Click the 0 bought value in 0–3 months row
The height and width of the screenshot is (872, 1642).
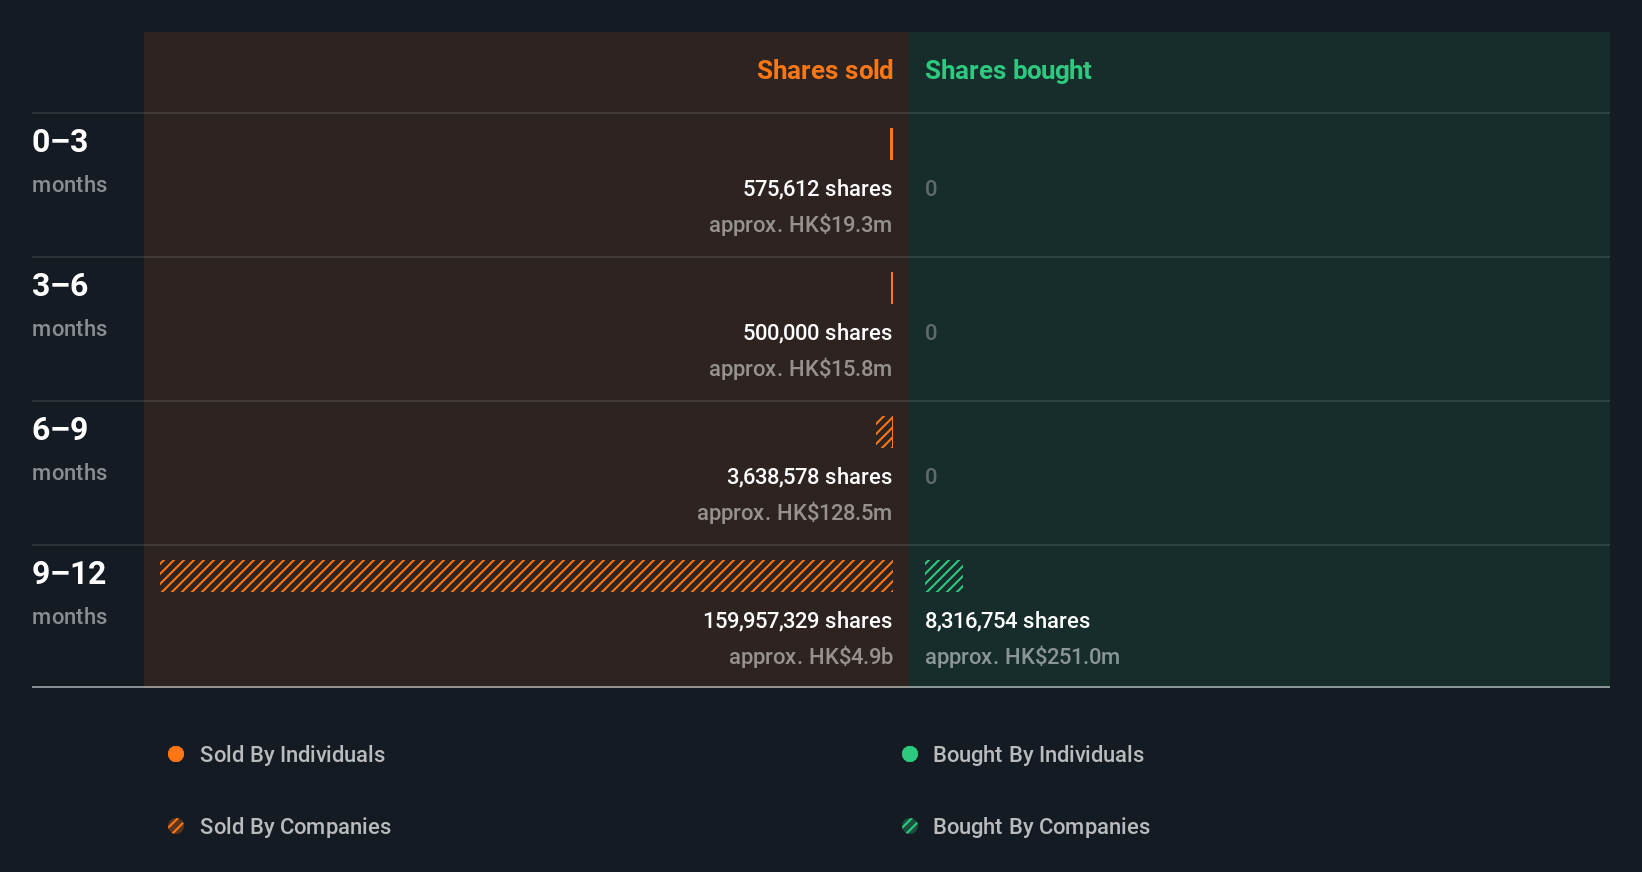931,188
